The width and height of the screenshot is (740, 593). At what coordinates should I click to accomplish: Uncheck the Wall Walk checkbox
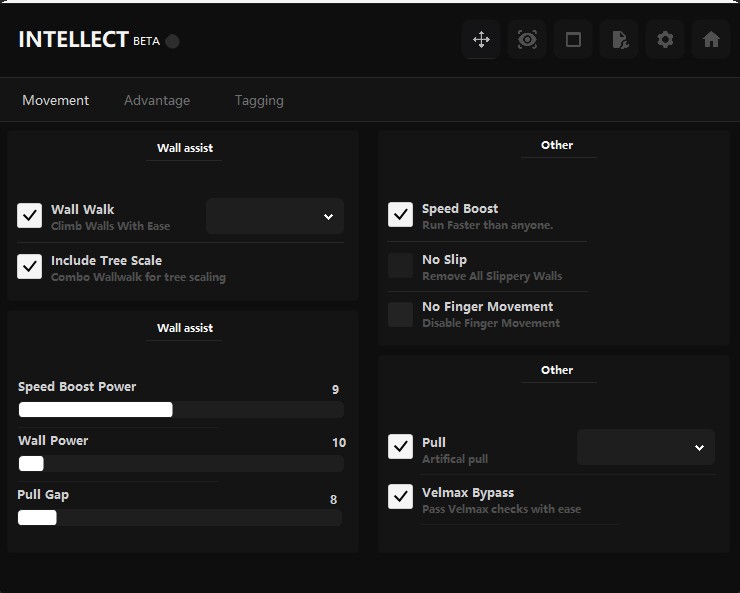30,216
